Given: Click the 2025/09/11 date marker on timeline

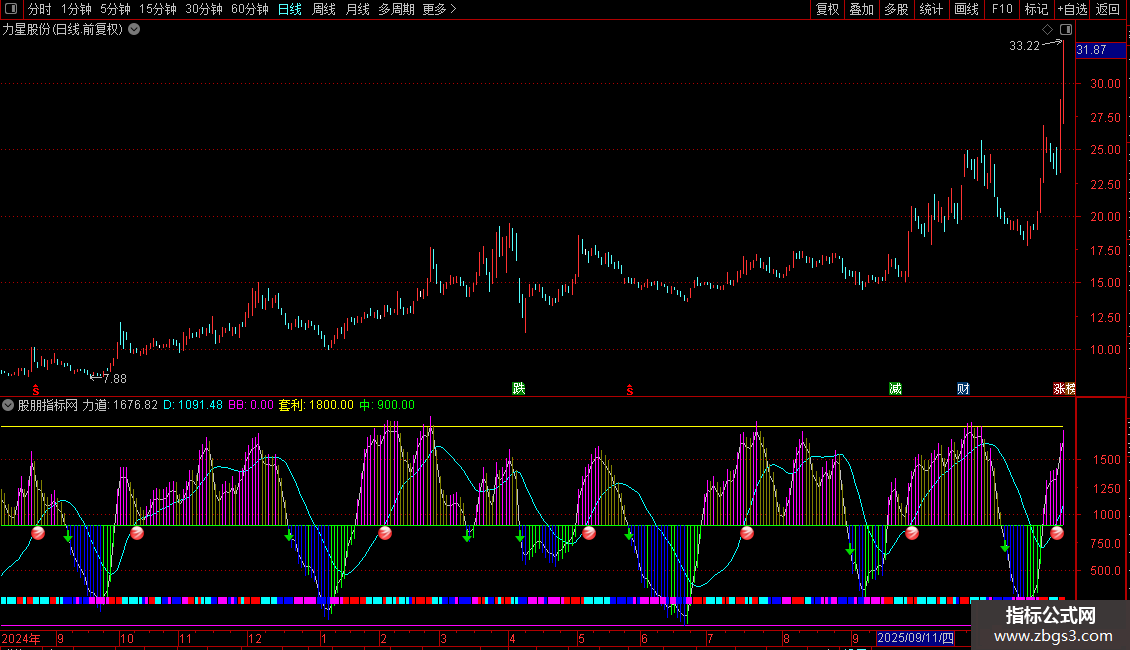Looking at the screenshot, I should [915, 638].
